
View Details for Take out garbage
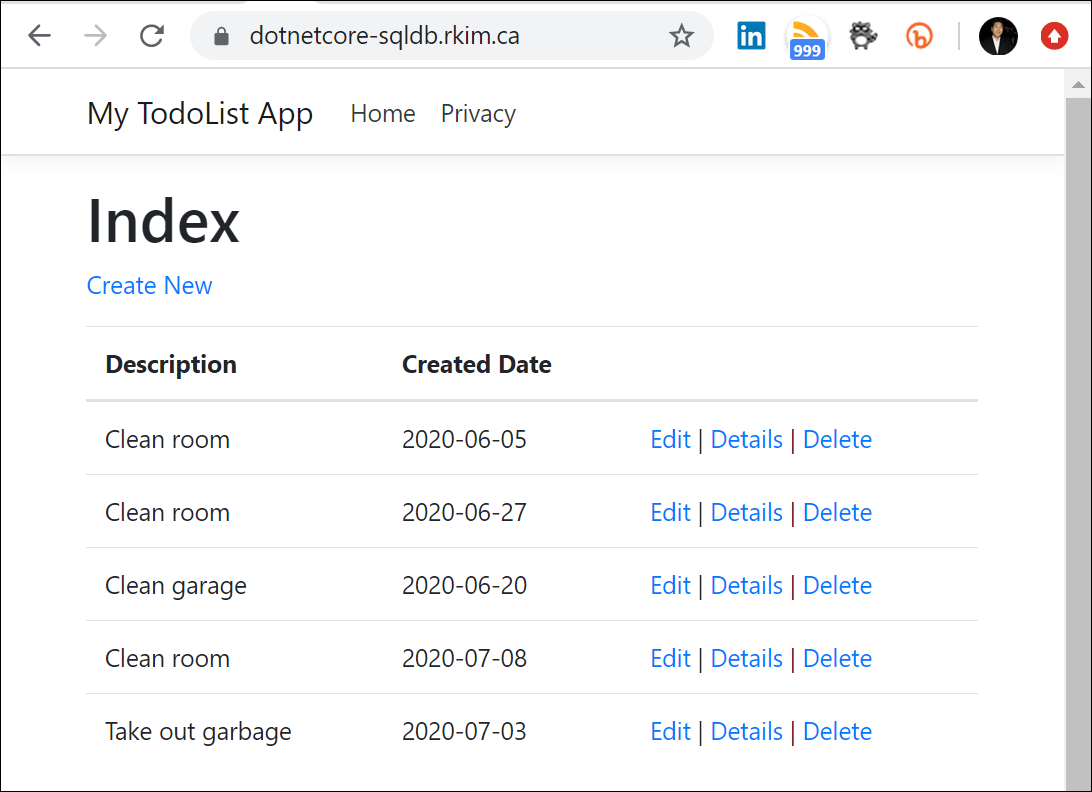tap(747, 731)
